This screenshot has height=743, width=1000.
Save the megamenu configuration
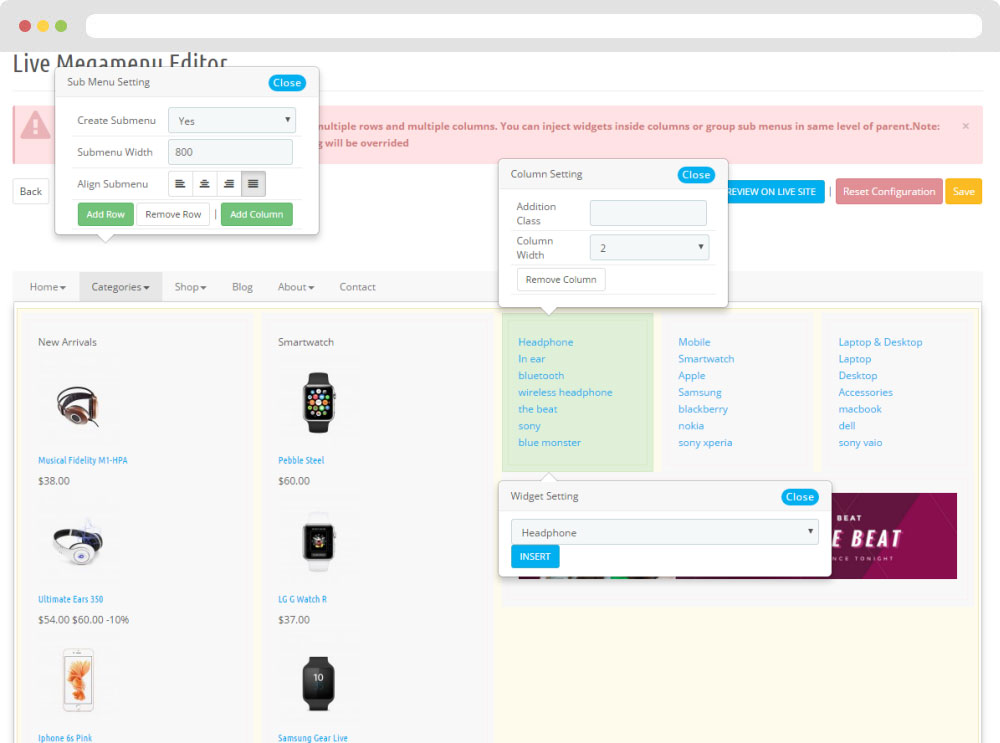(x=963, y=191)
